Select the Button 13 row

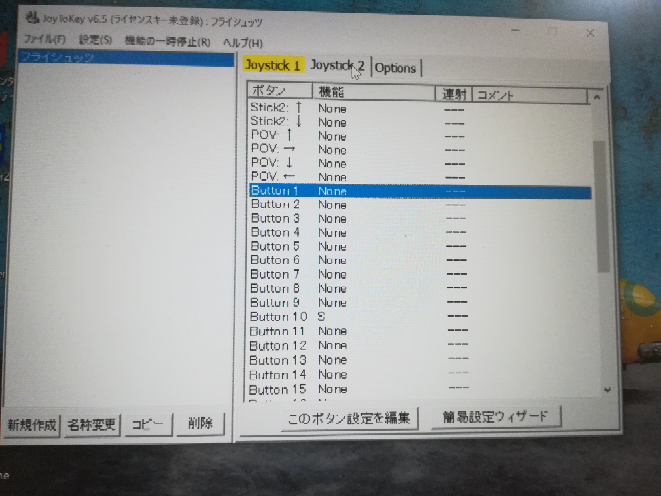pos(420,360)
